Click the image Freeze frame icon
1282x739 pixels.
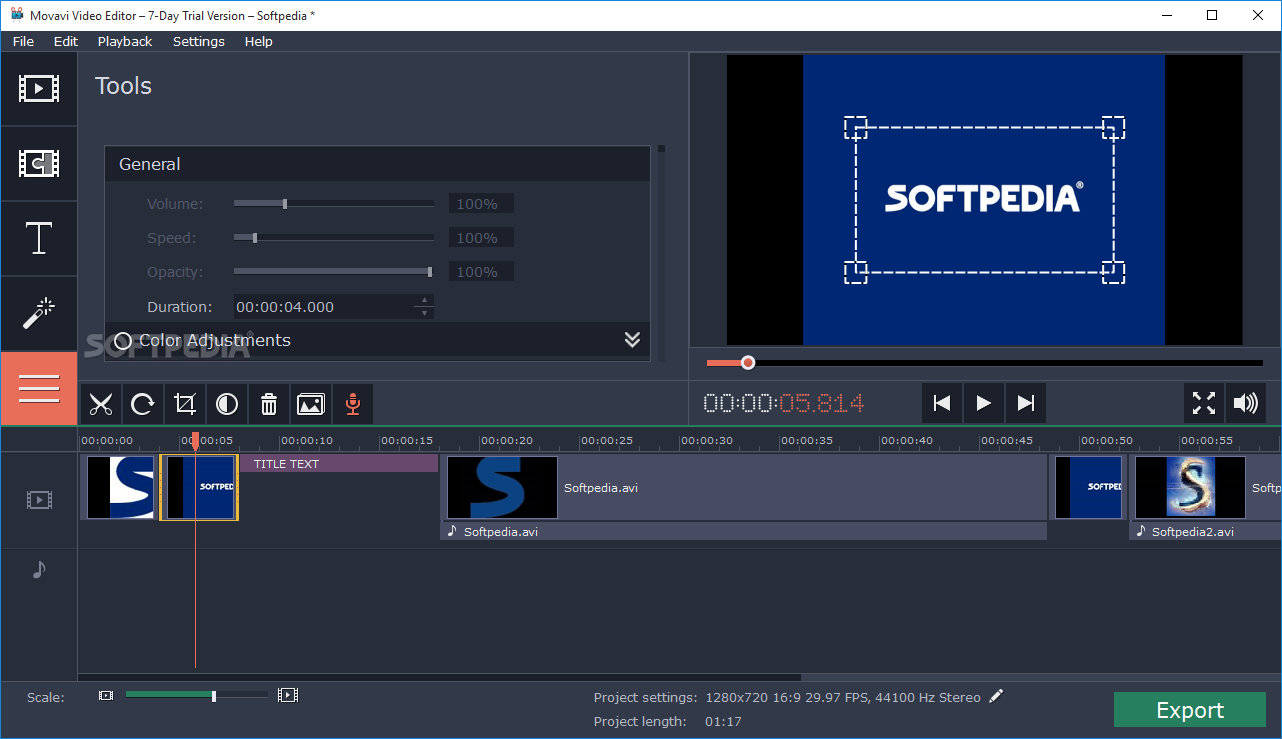pyautogui.click(x=311, y=404)
